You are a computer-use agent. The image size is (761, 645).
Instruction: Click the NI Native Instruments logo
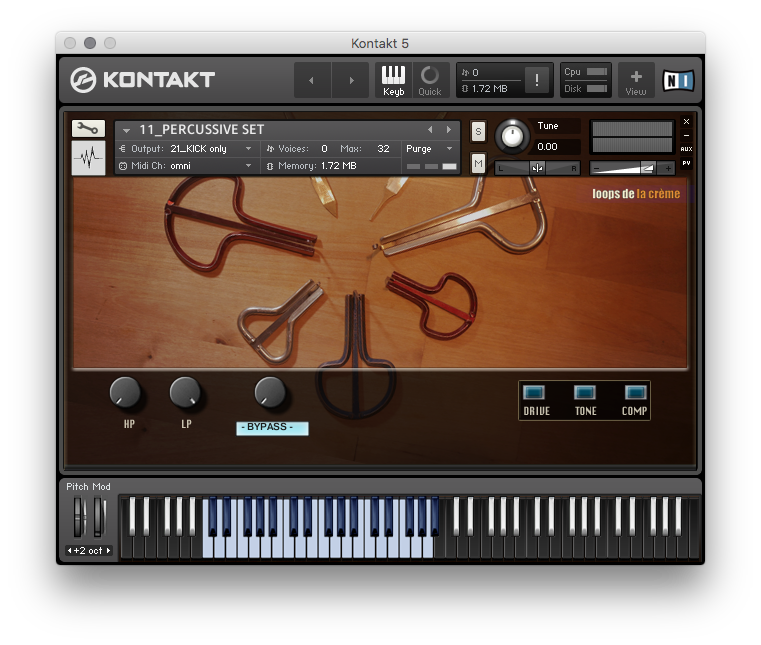coord(678,81)
